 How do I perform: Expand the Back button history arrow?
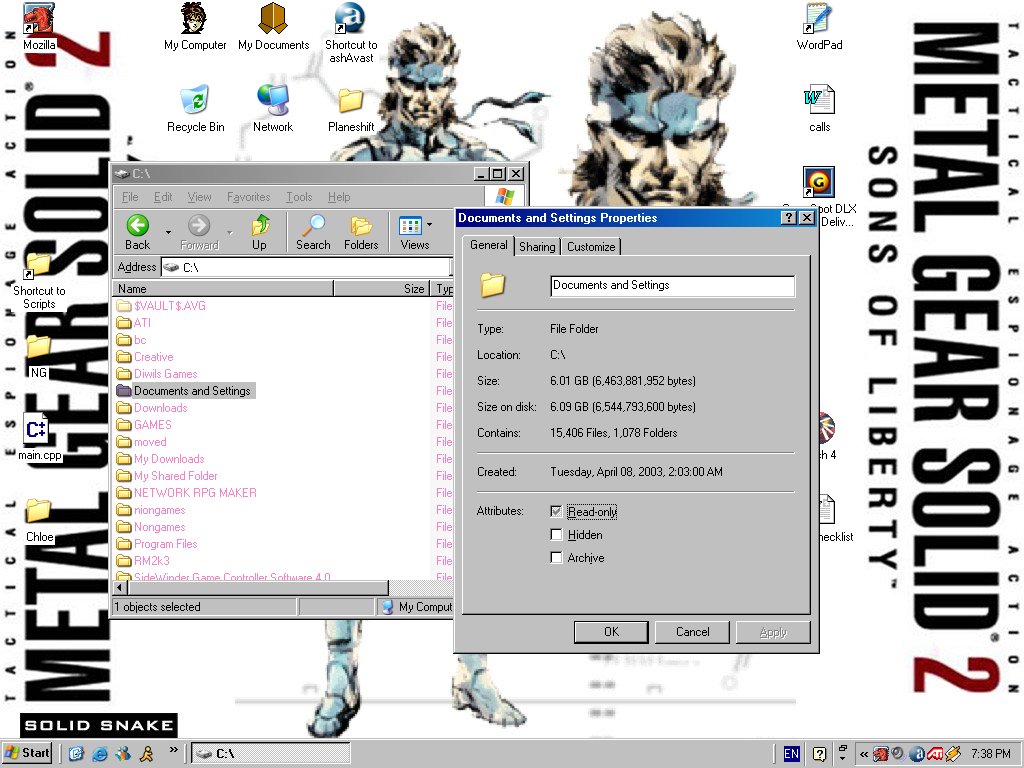tap(168, 232)
